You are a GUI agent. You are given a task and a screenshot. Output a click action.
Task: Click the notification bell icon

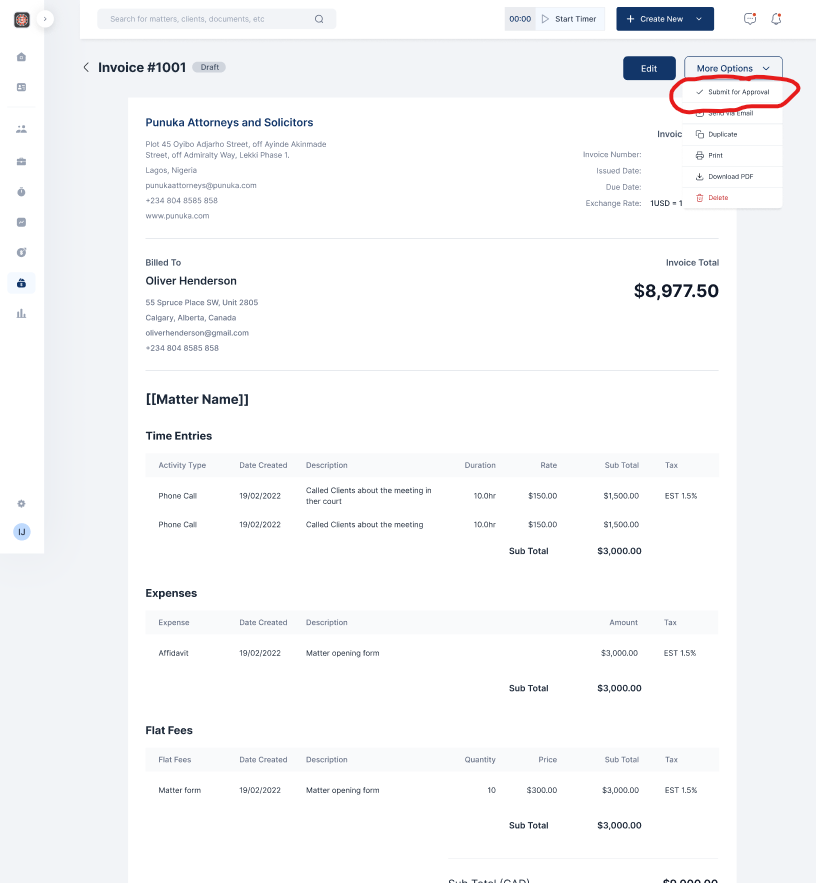coord(777,19)
